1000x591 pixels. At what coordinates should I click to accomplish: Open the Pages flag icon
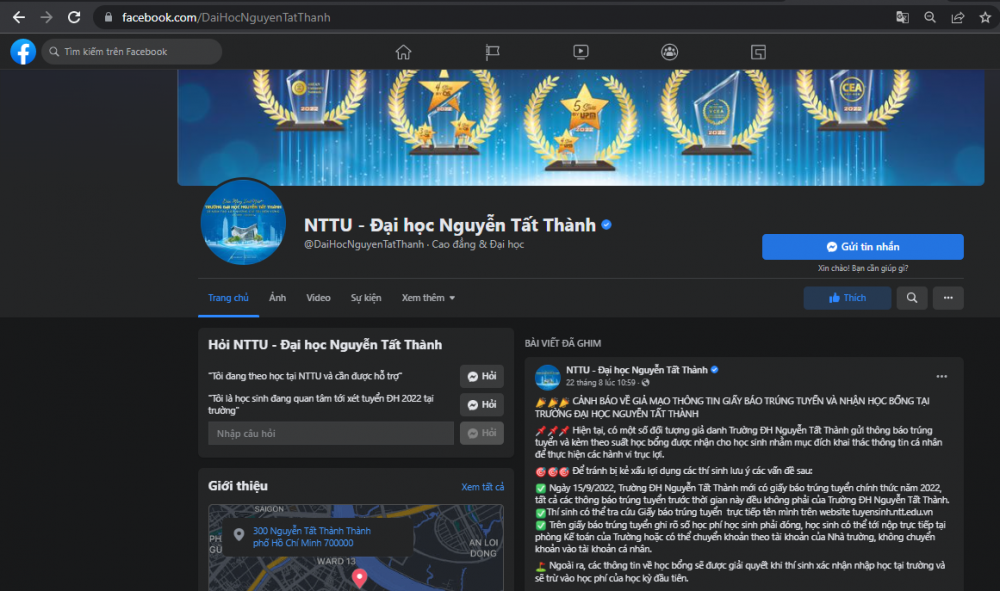pyautogui.click(x=492, y=52)
